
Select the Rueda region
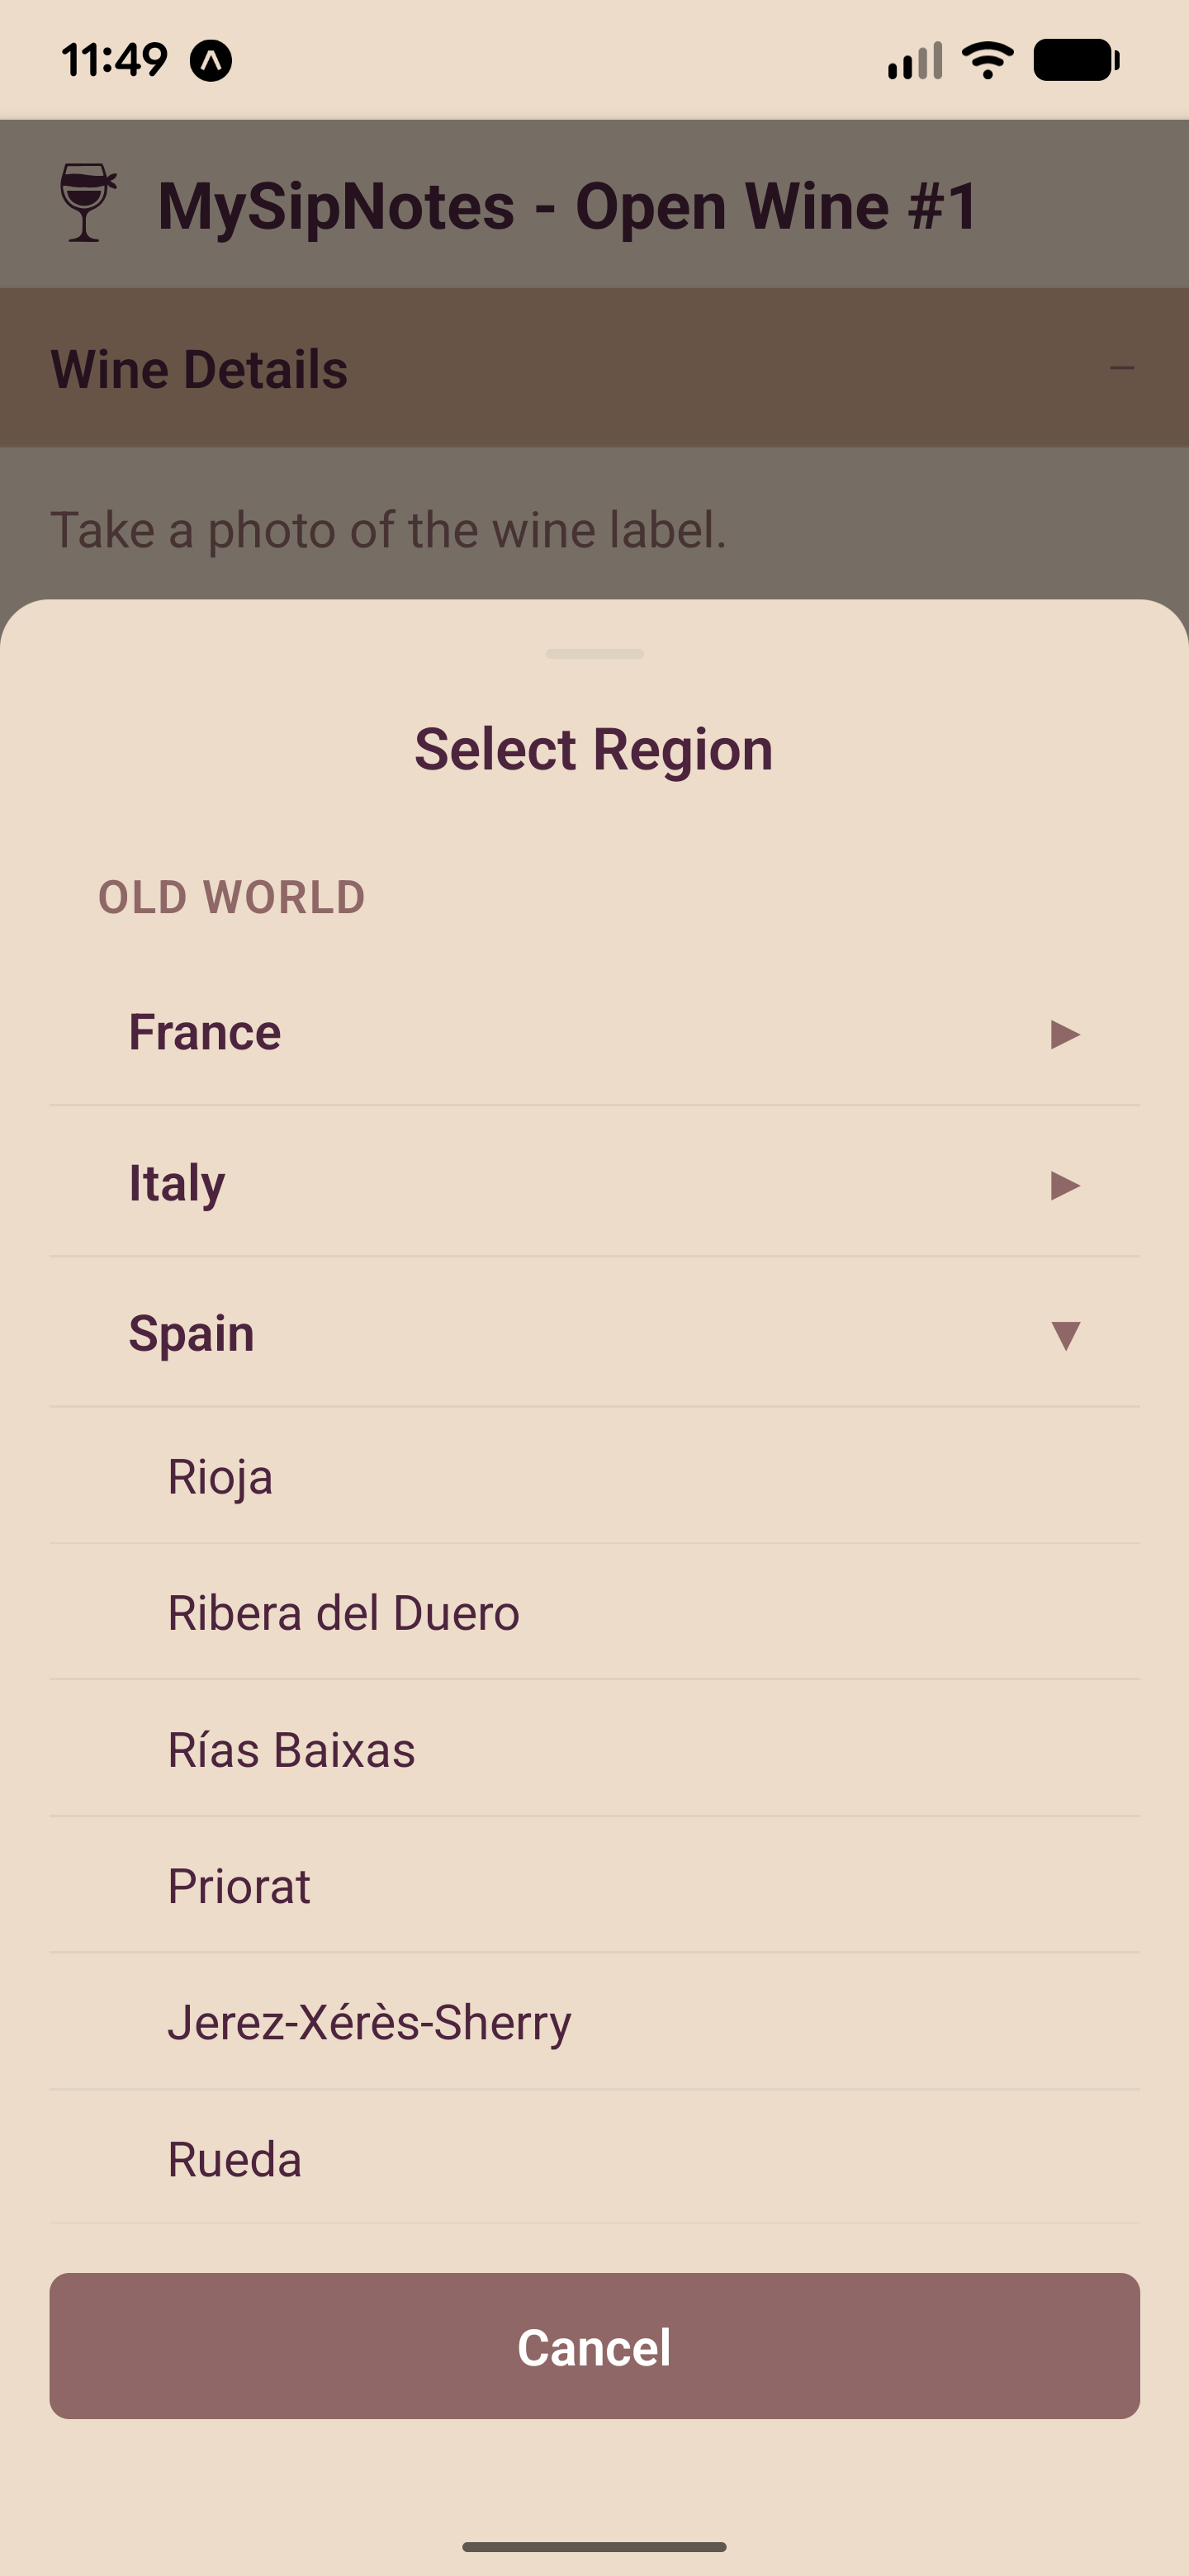click(x=234, y=2159)
